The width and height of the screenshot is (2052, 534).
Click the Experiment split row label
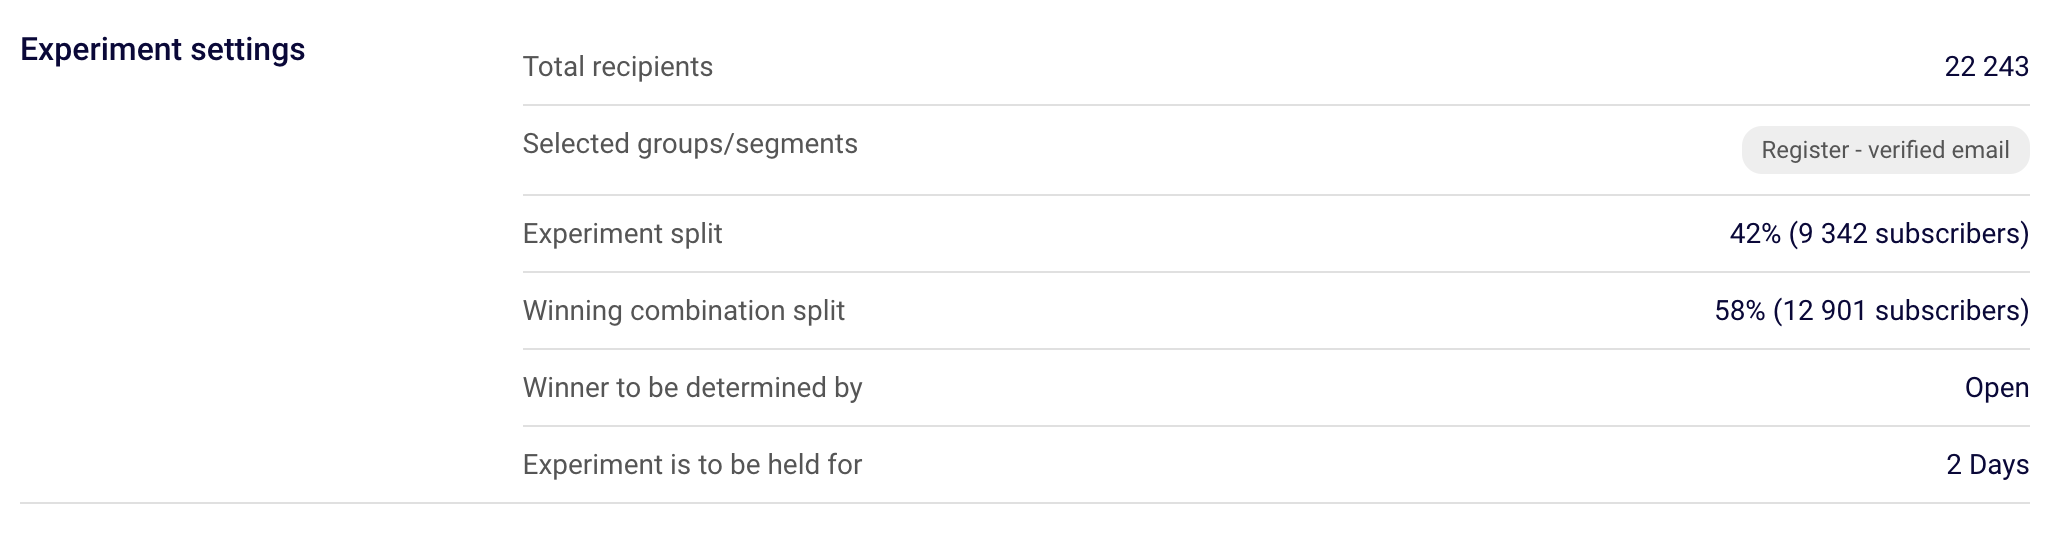click(x=622, y=234)
